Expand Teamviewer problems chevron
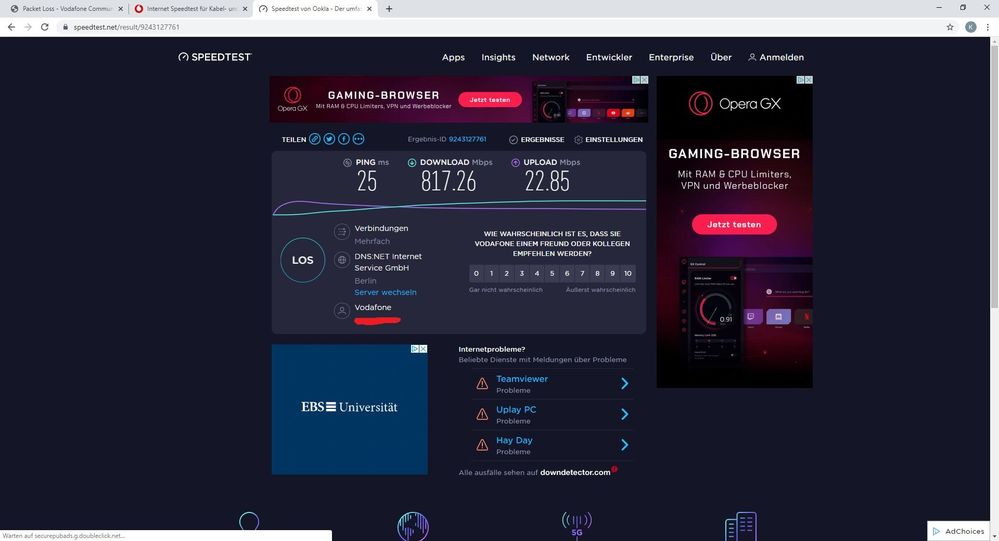The width and height of the screenshot is (999, 541). pyautogui.click(x=624, y=384)
